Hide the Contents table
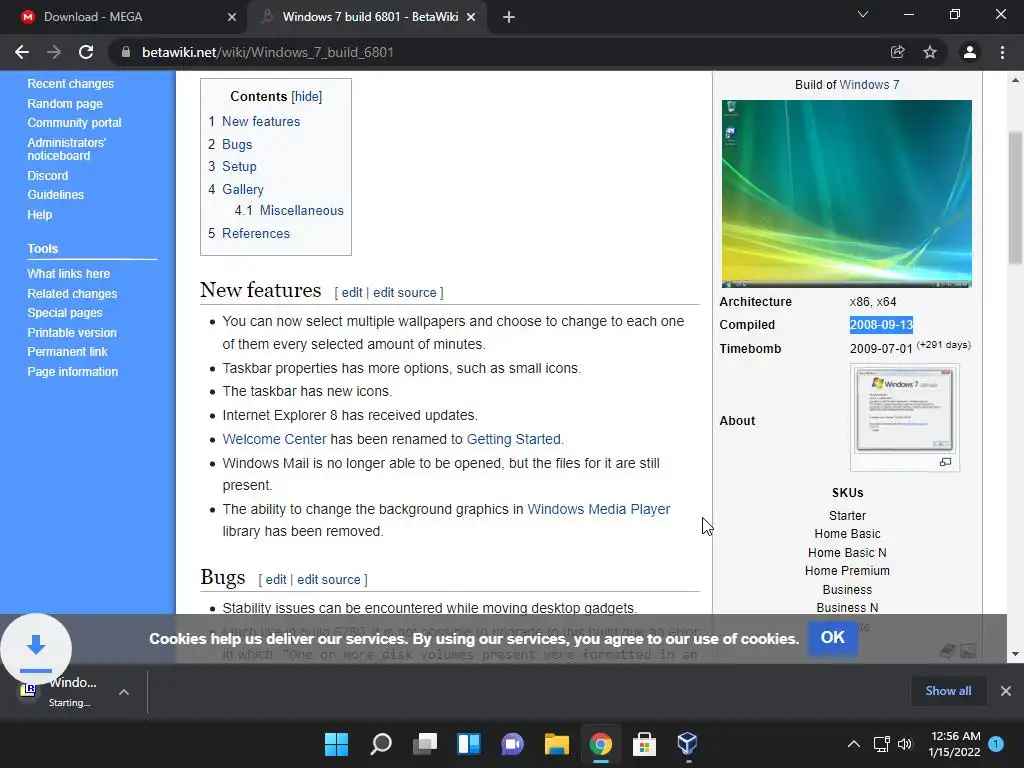The image size is (1024, 768). pos(307,97)
